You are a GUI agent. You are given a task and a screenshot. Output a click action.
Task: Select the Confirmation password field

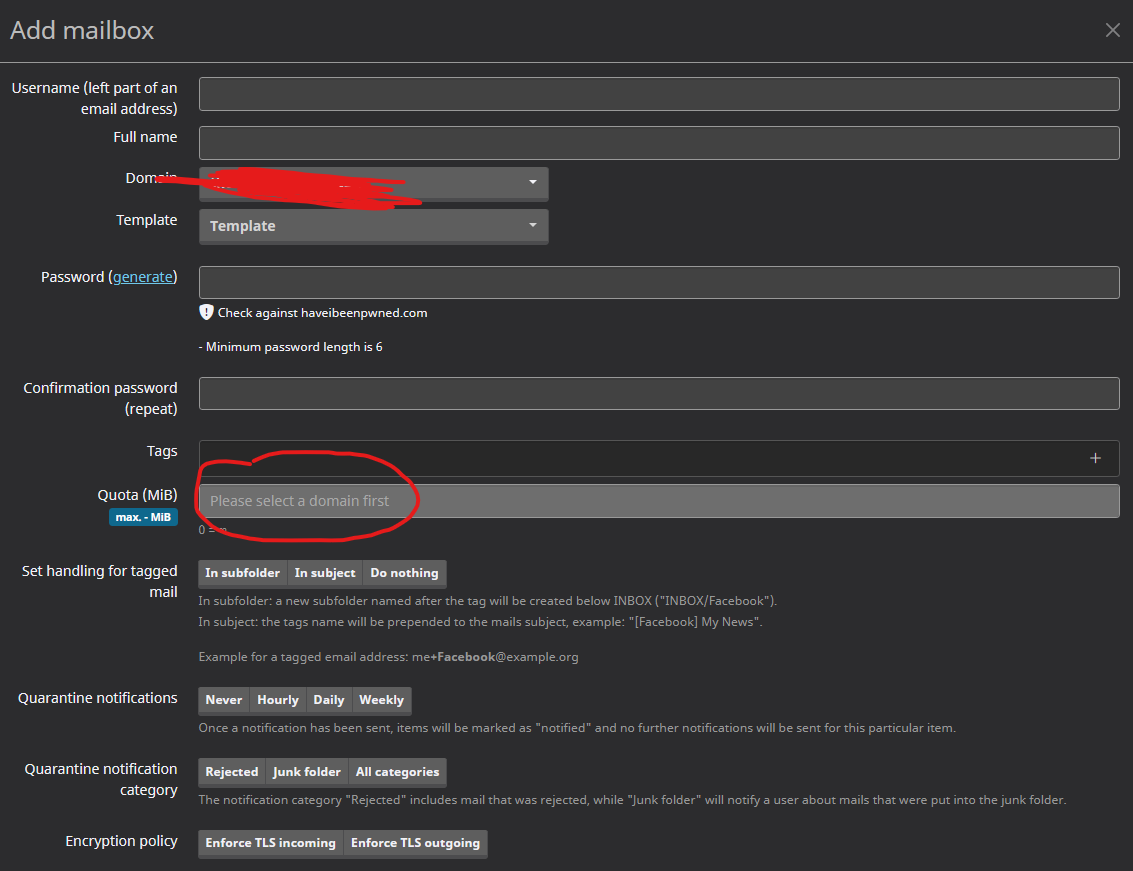pos(658,393)
